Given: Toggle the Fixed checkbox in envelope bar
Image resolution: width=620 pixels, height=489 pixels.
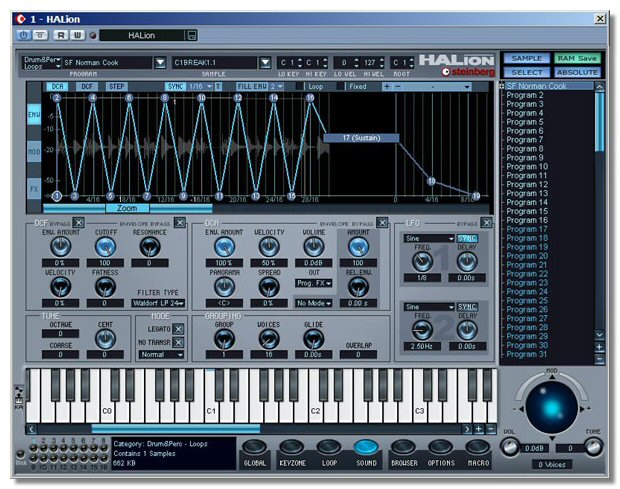Looking at the screenshot, I should pyautogui.click(x=340, y=87).
